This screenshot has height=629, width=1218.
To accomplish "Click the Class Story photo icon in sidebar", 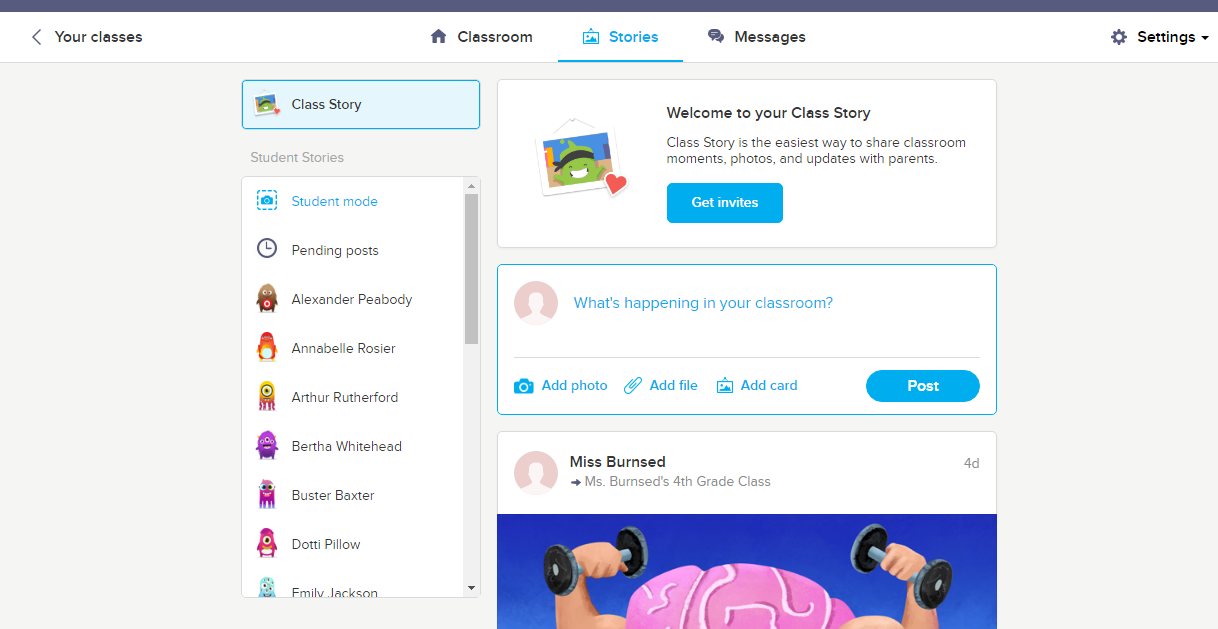I will pyautogui.click(x=266, y=104).
